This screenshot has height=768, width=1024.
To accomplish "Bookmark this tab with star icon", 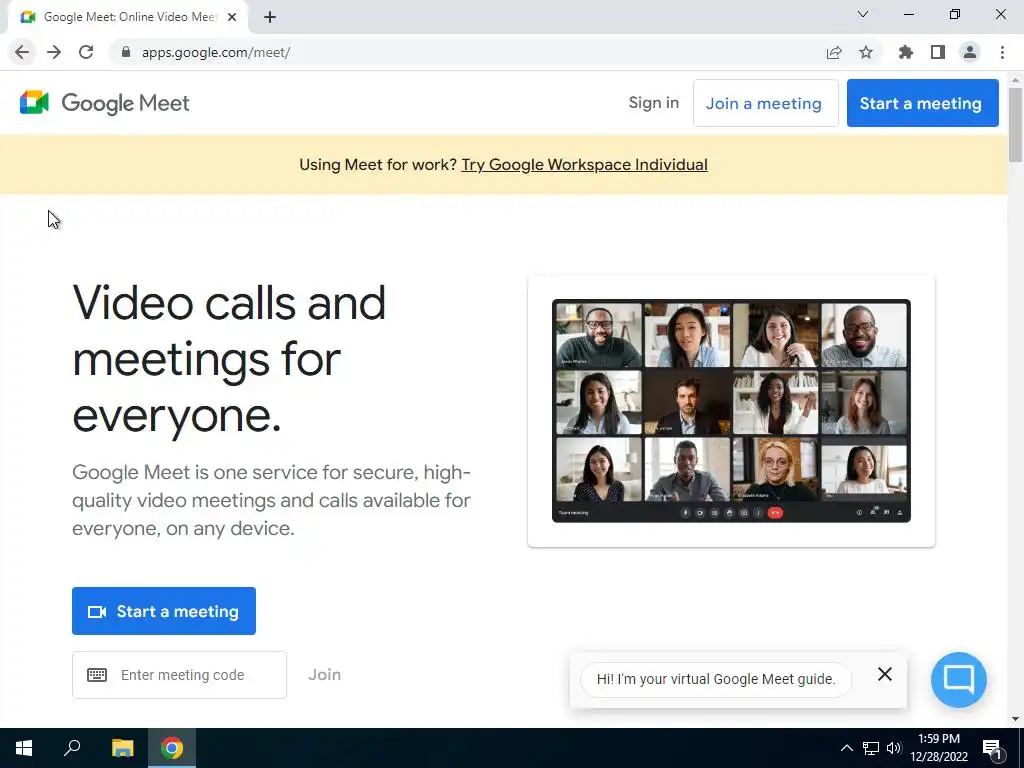I will pyautogui.click(x=866, y=52).
